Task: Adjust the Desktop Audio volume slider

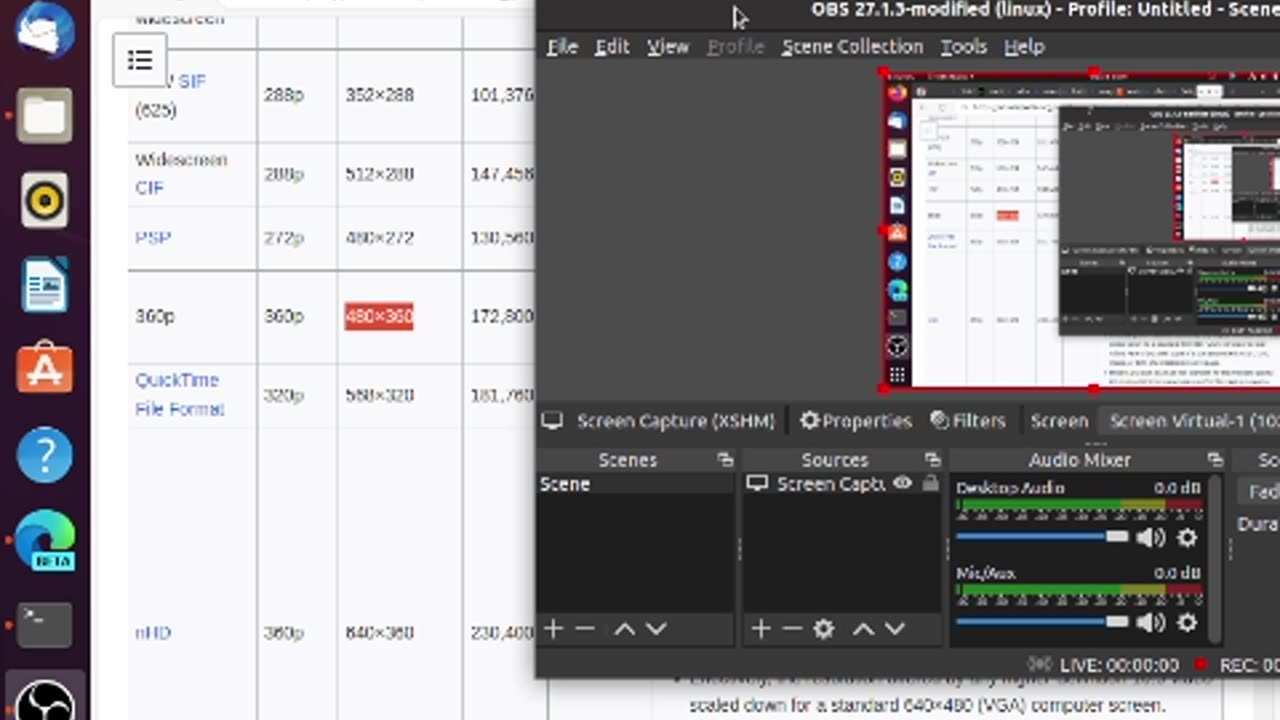Action: [1042, 537]
